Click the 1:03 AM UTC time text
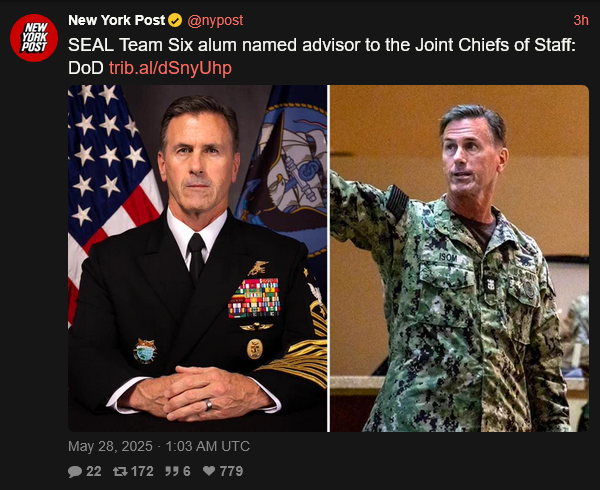 208,446
